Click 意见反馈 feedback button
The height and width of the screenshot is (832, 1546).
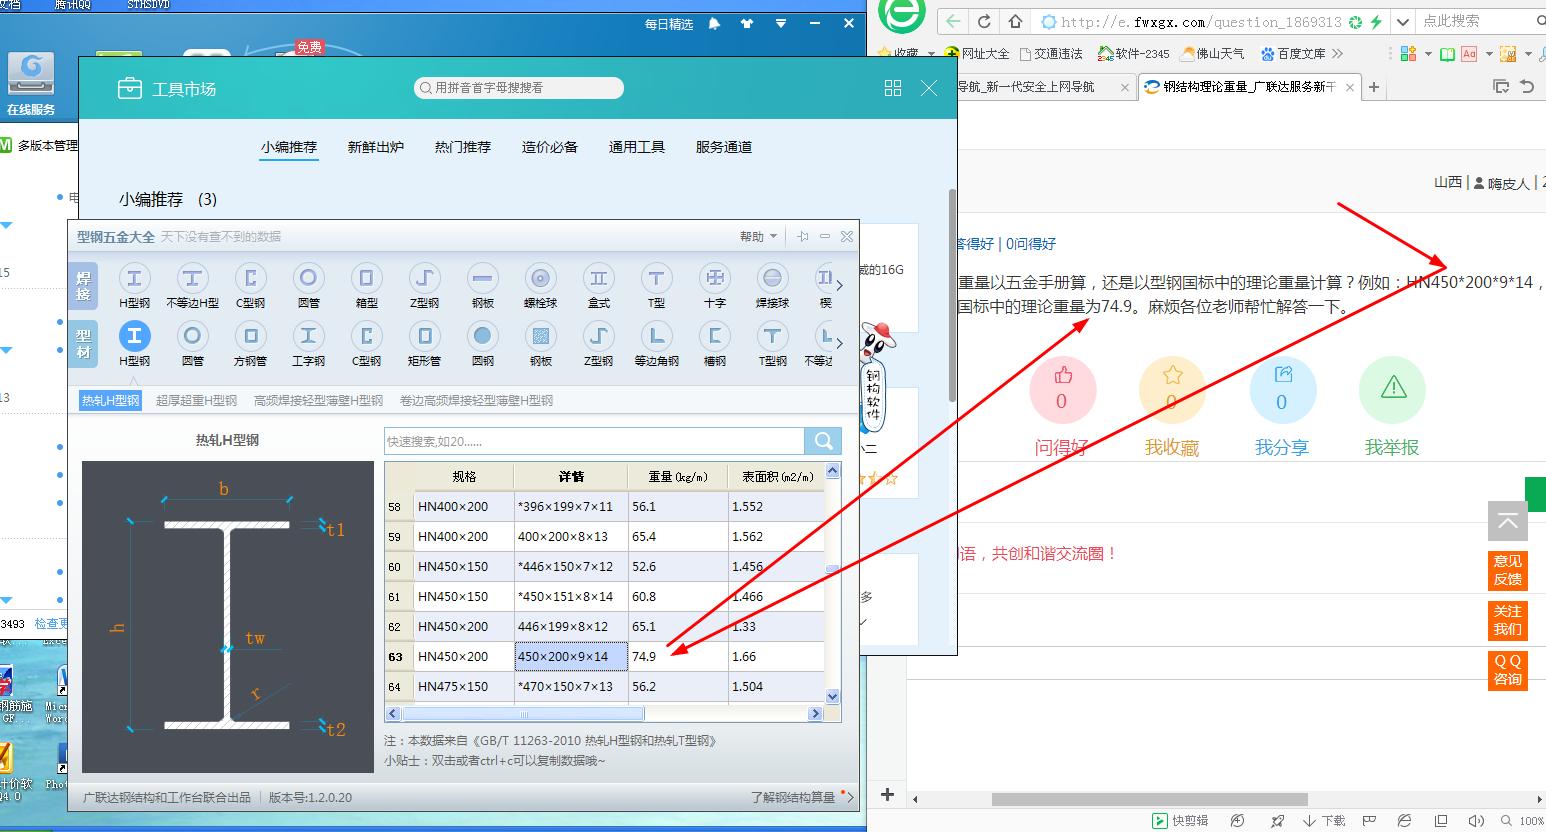[x=1507, y=570]
